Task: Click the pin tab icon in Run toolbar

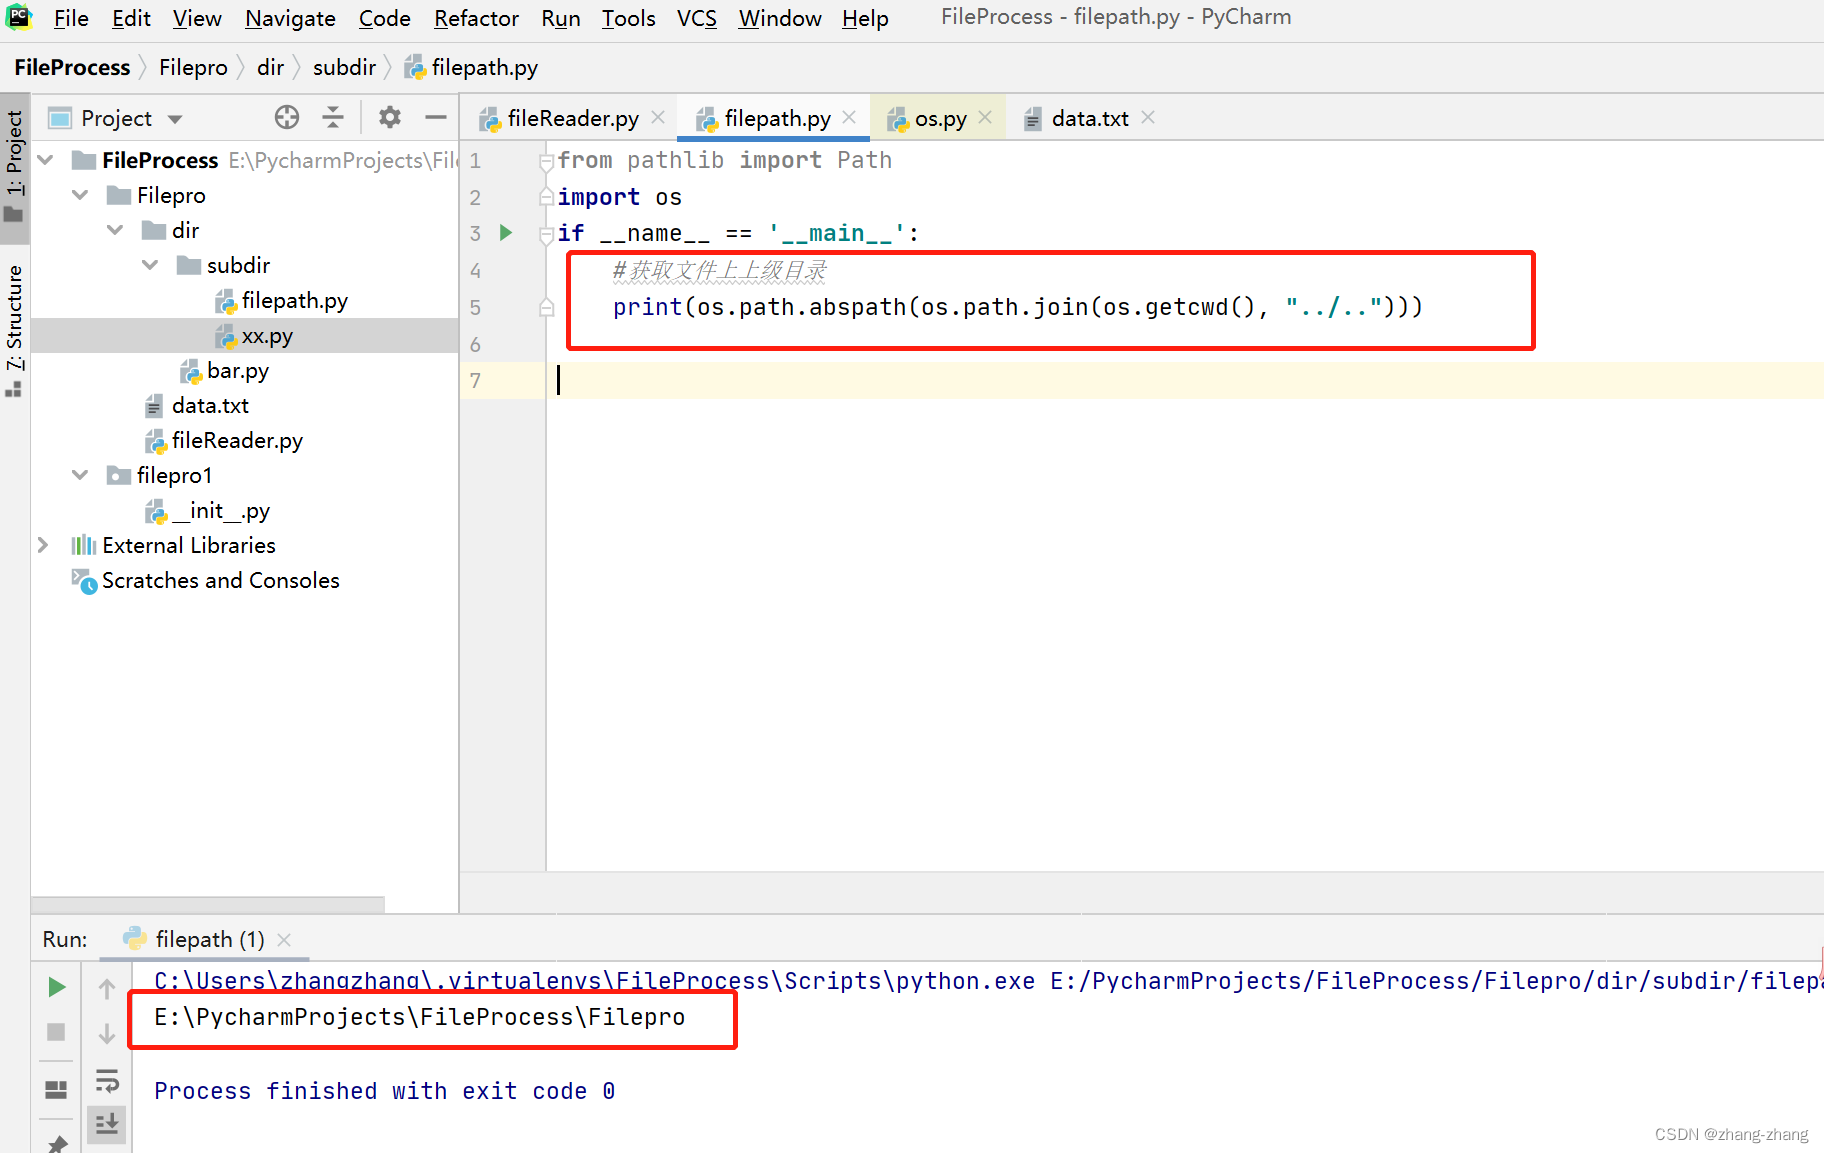Action: (57, 1143)
